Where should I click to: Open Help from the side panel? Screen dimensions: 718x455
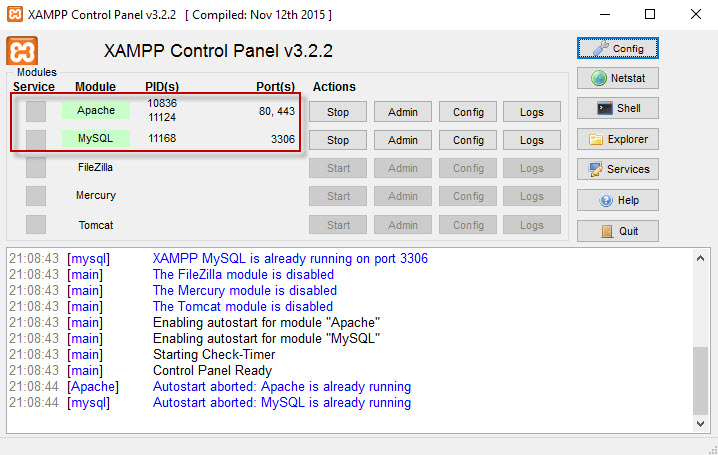pos(617,200)
